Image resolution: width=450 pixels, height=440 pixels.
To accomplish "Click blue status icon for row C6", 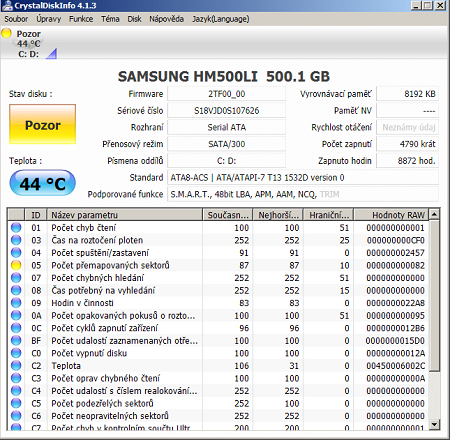I will (x=16, y=416).
